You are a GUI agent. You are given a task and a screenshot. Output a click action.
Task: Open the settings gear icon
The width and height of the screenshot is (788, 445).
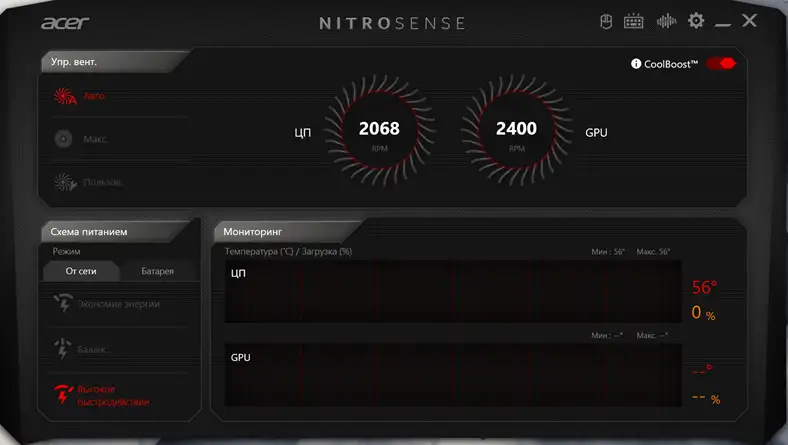coord(696,21)
